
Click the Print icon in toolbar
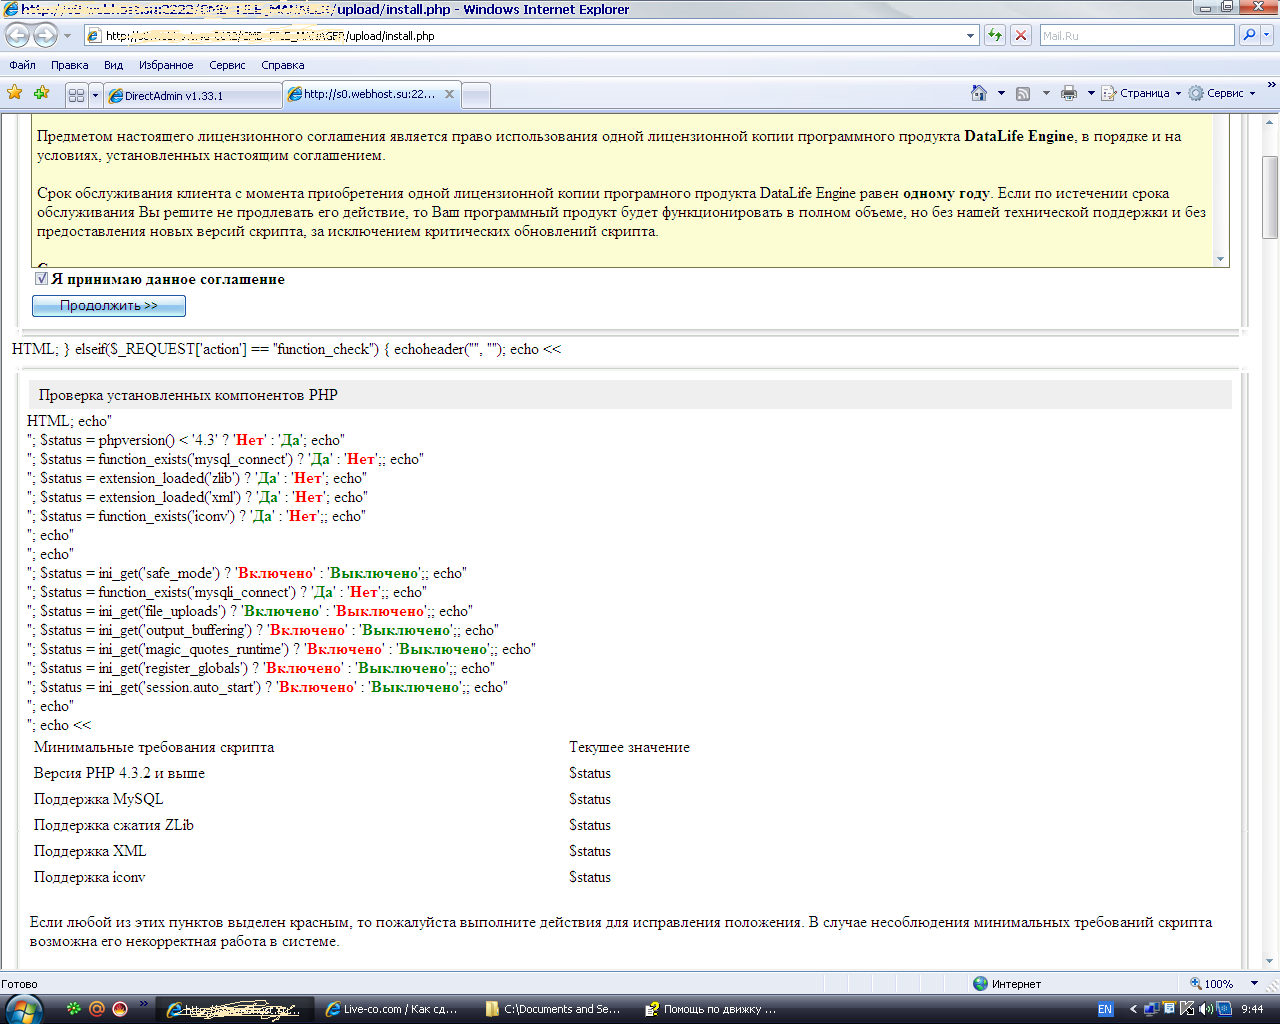[1069, 93]
